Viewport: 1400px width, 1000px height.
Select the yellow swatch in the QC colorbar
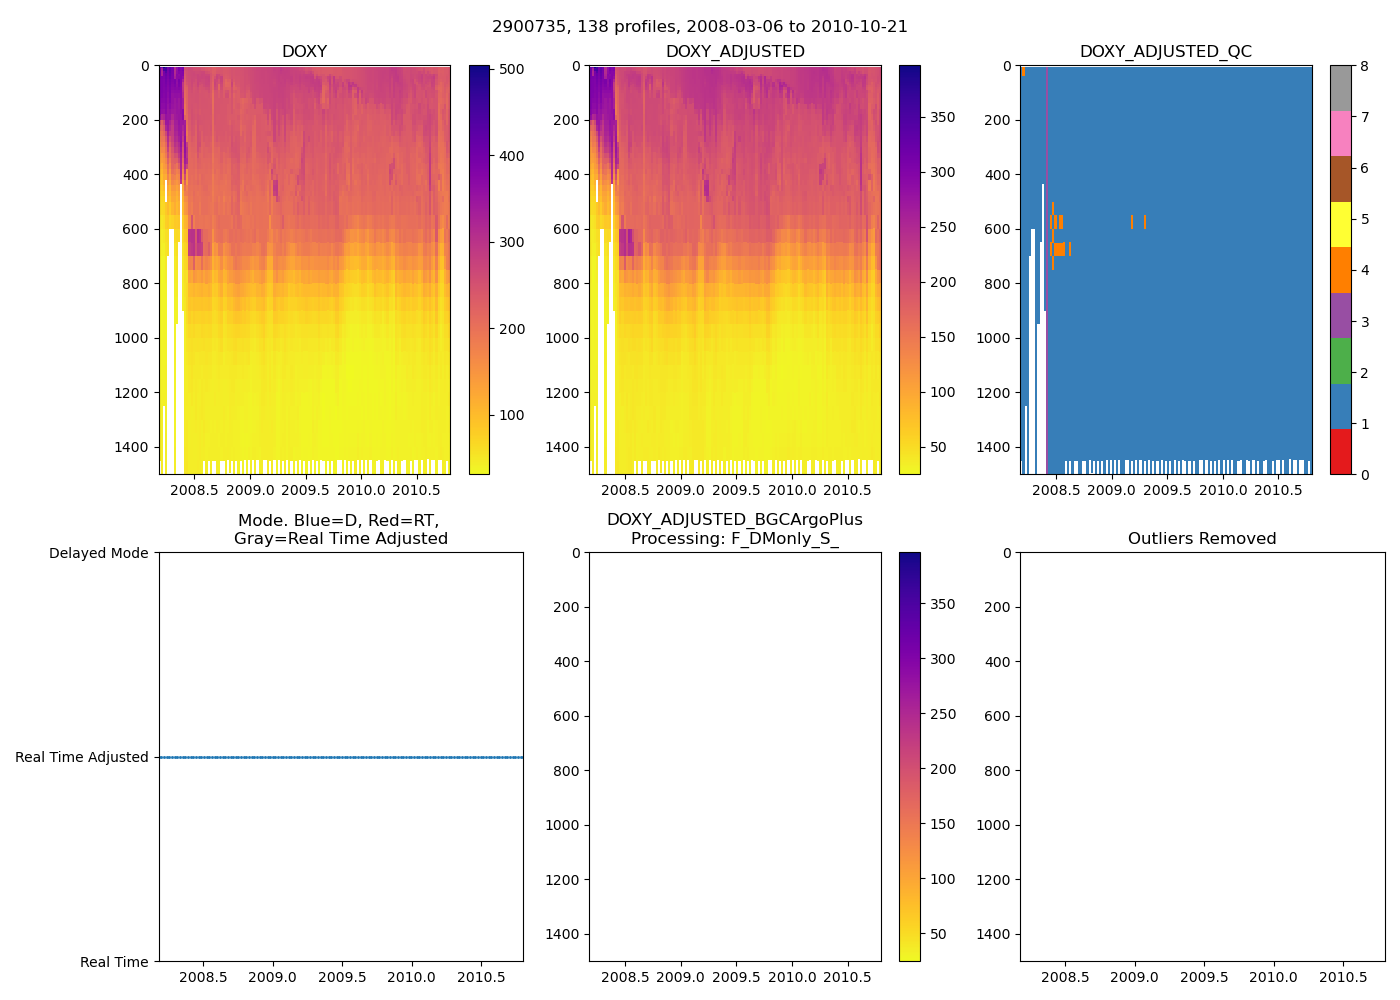click(1340, 225)
